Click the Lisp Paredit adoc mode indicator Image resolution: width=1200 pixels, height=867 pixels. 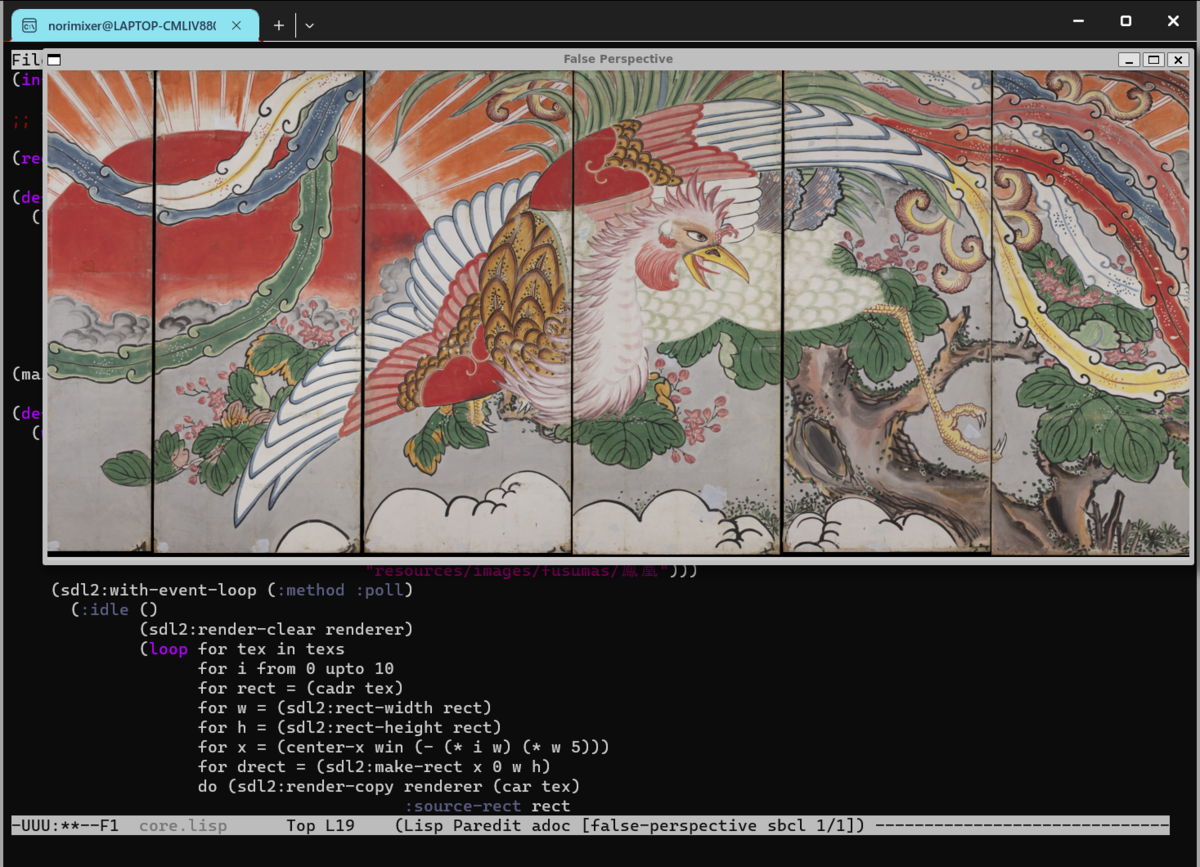pos(483,826)
